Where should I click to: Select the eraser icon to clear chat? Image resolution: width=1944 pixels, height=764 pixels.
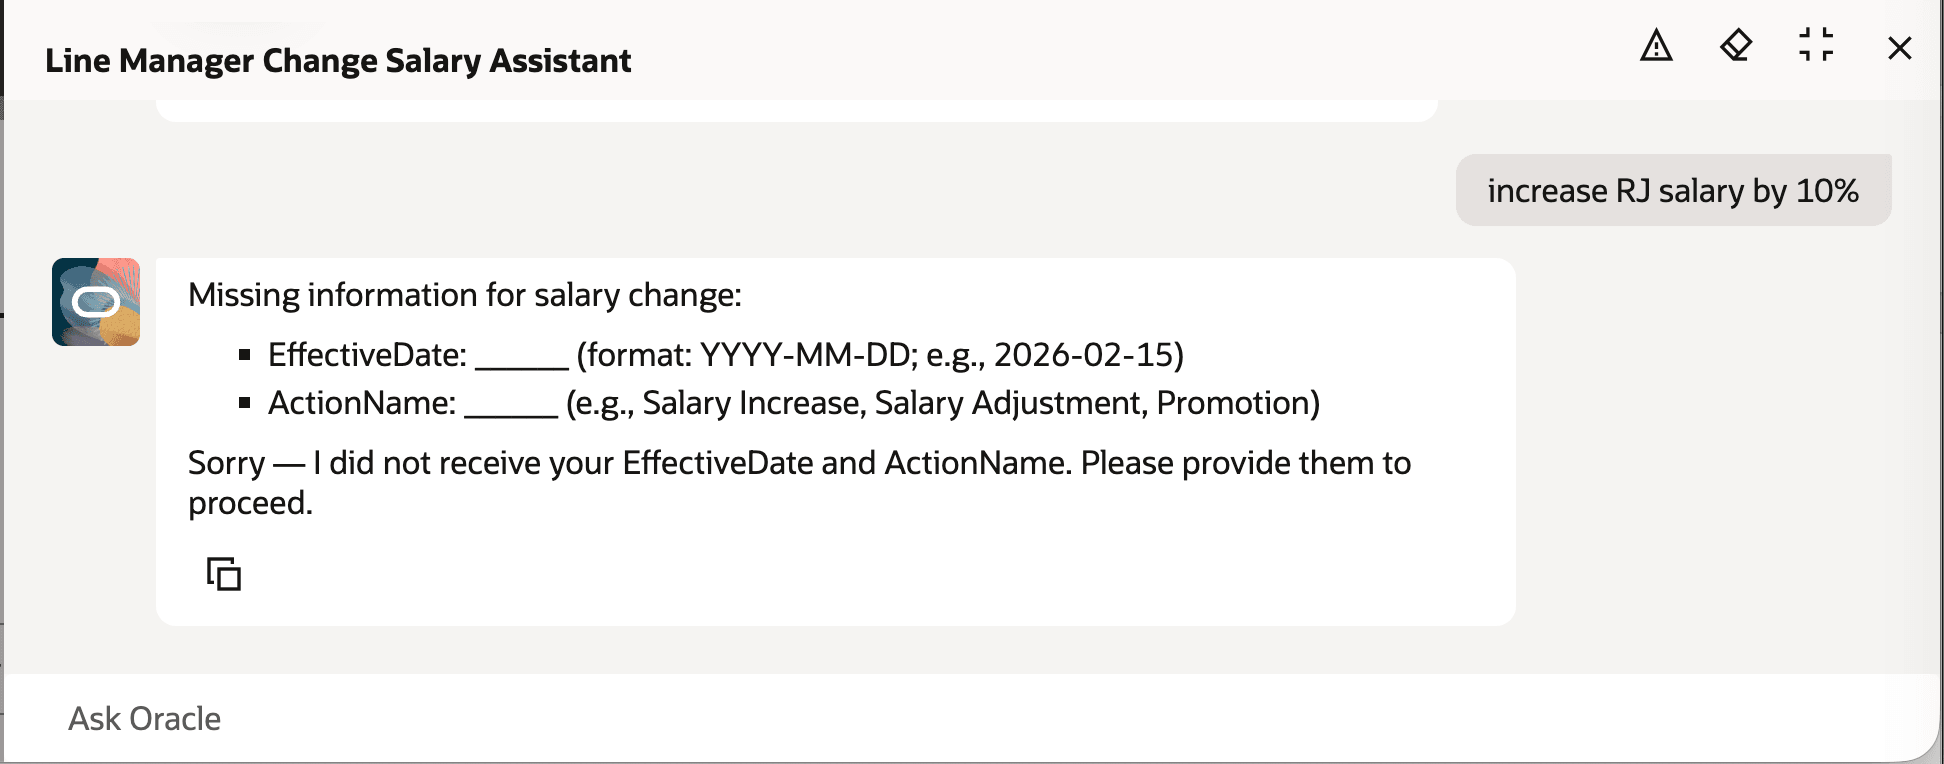click(x=1737, y=47)
